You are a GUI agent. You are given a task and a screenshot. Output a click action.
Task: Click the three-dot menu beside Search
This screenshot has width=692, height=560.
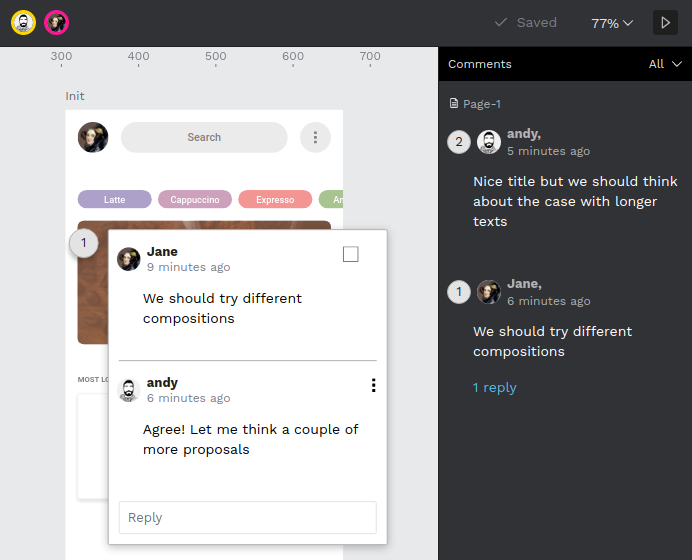[315, 137]
